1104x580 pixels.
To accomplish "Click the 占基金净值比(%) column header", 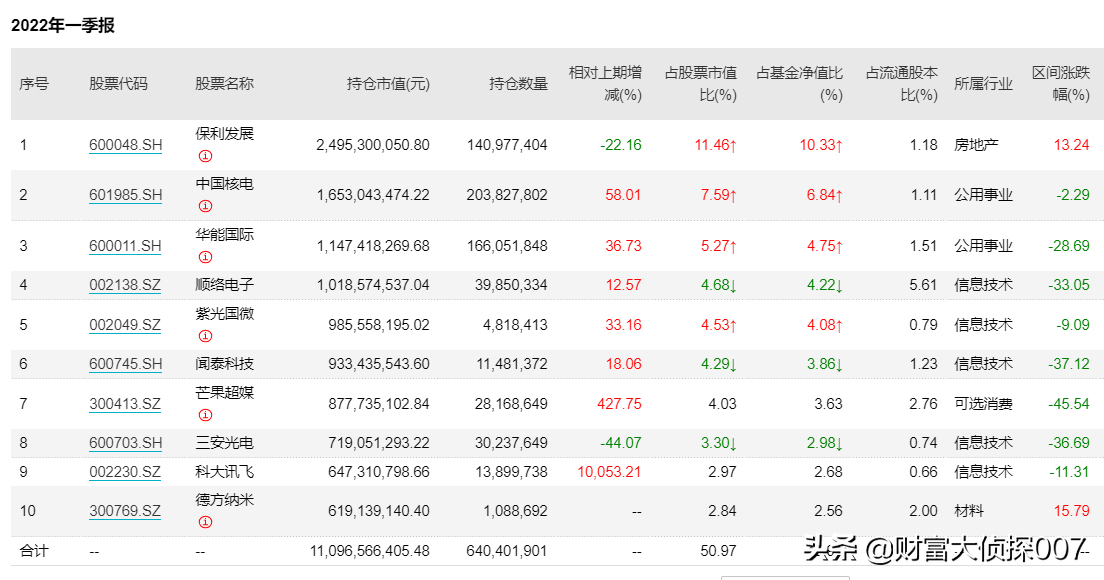I will 799,84.
